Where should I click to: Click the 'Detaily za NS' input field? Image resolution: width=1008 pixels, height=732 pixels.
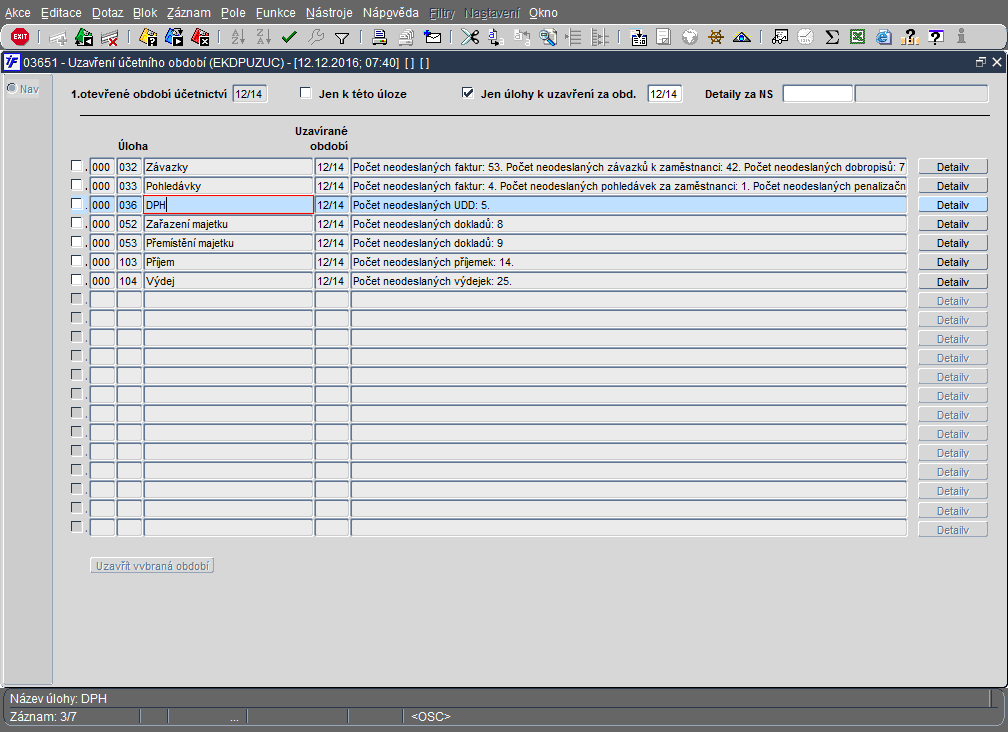click(818, 94)
